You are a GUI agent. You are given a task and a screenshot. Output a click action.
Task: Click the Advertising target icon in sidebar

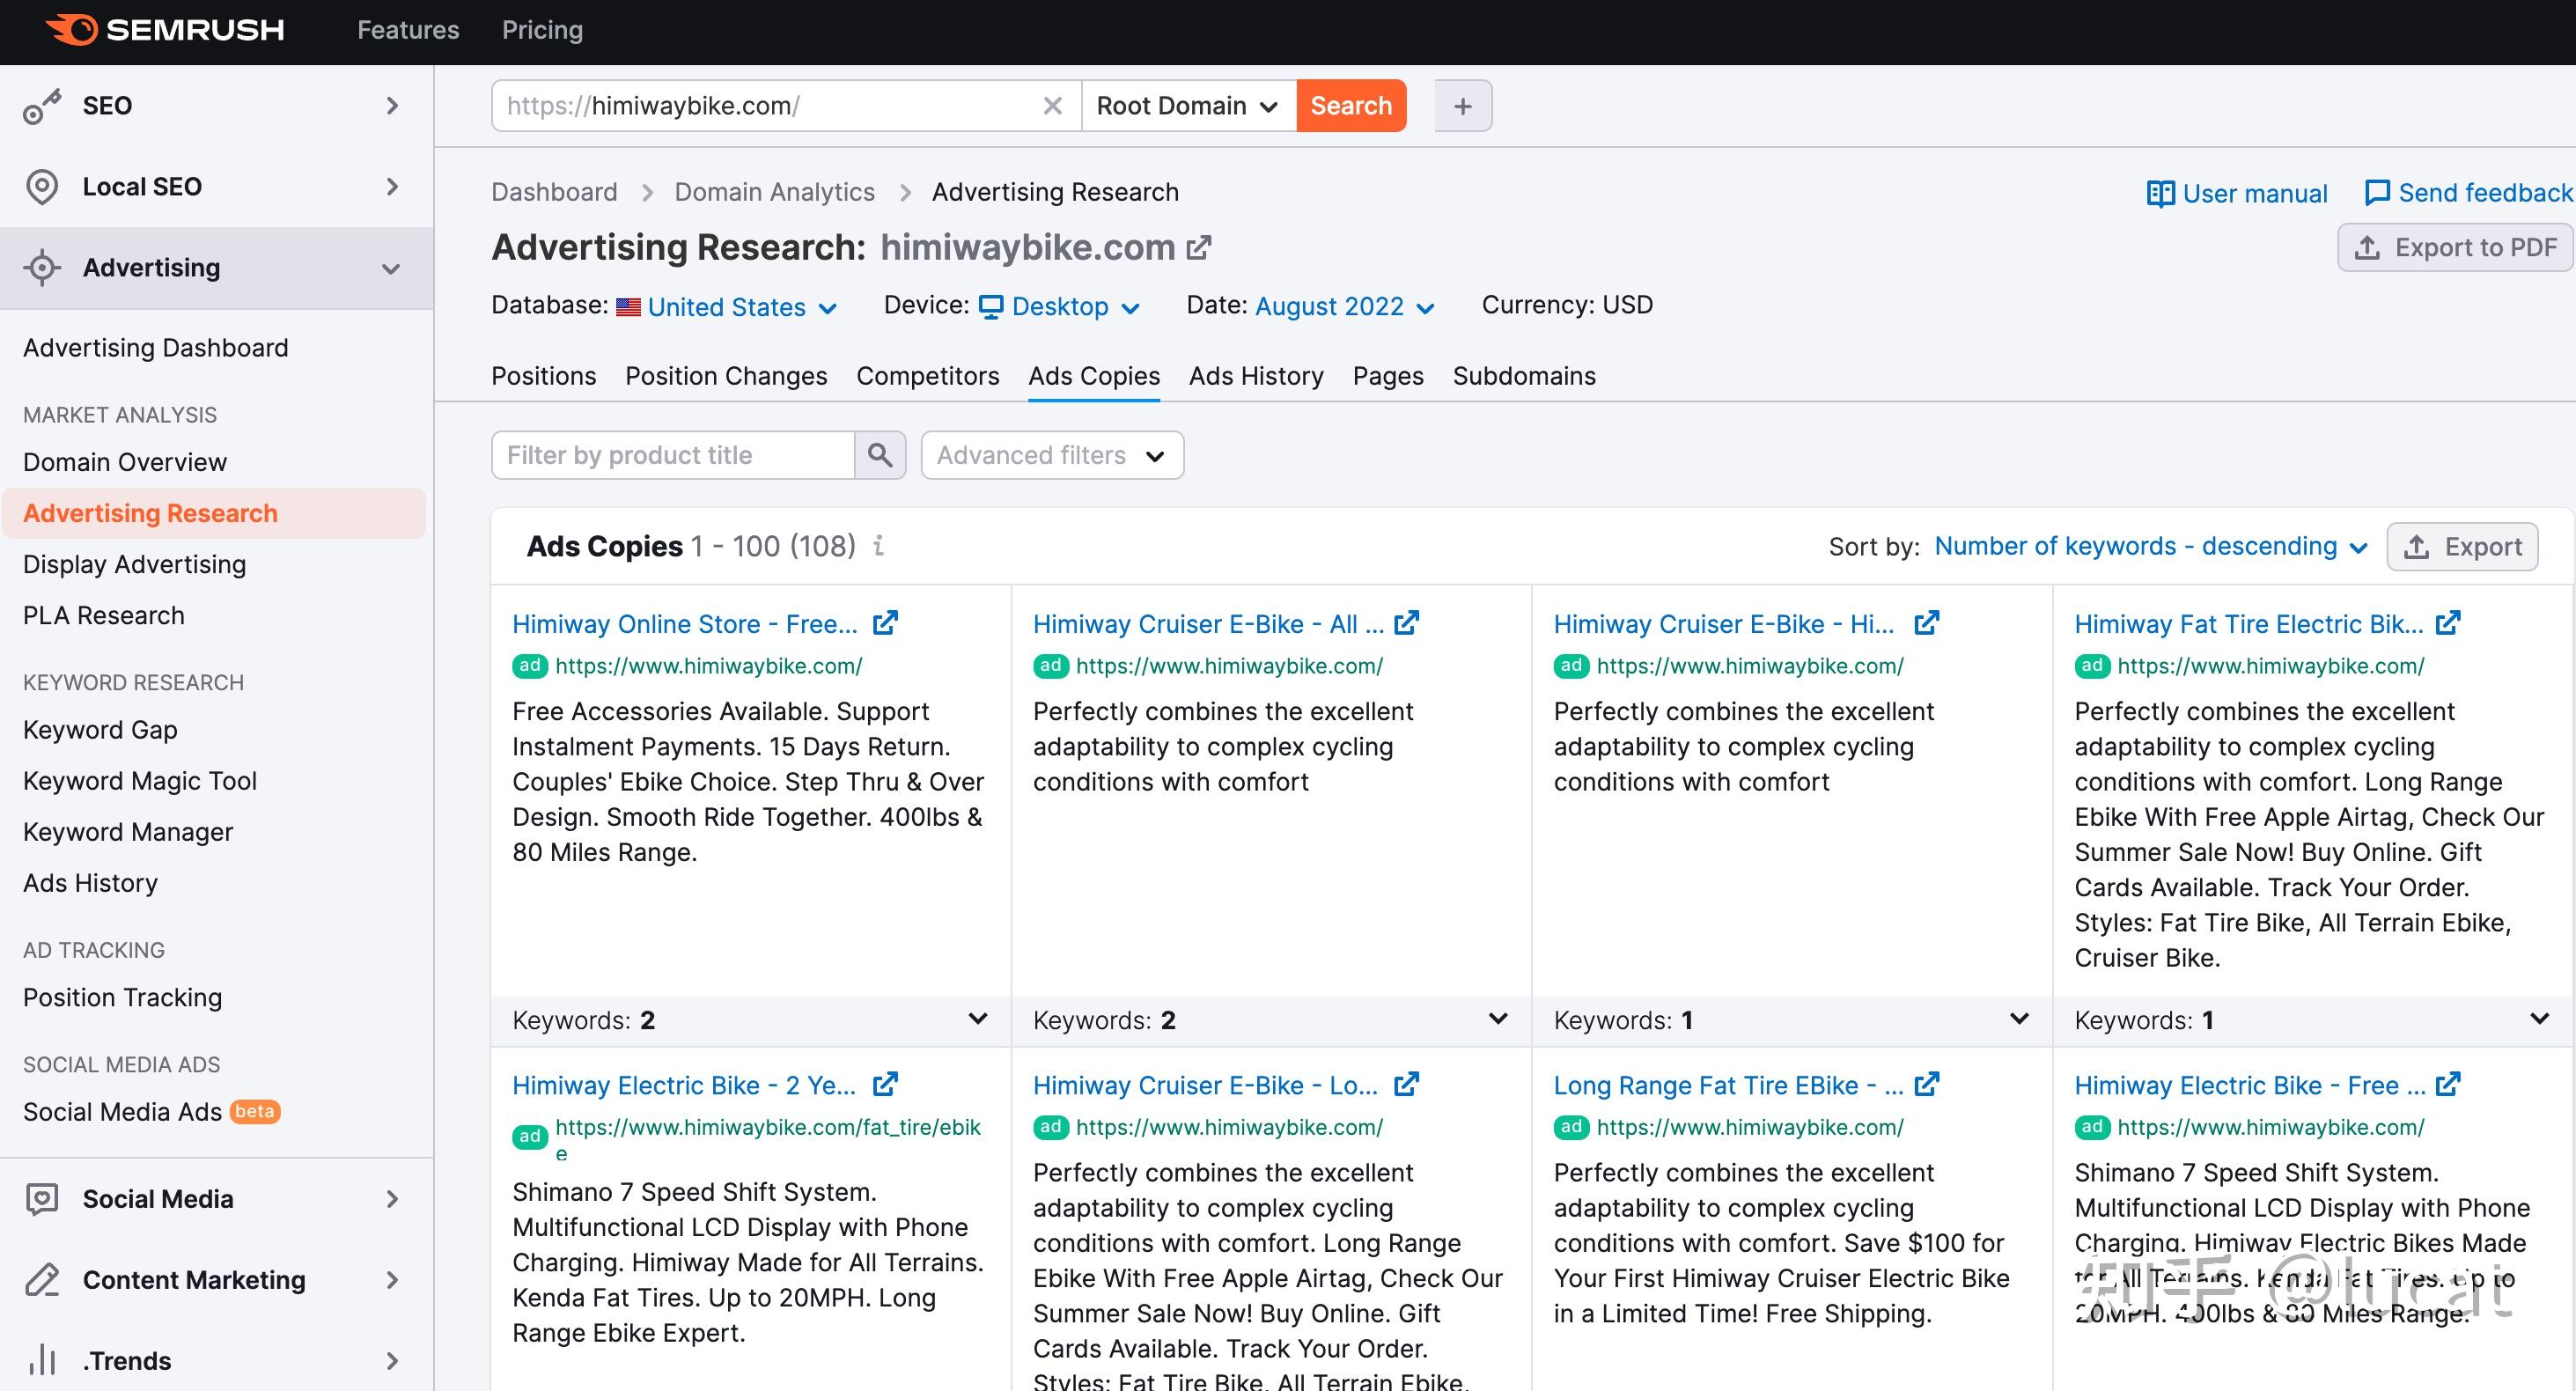41,267
